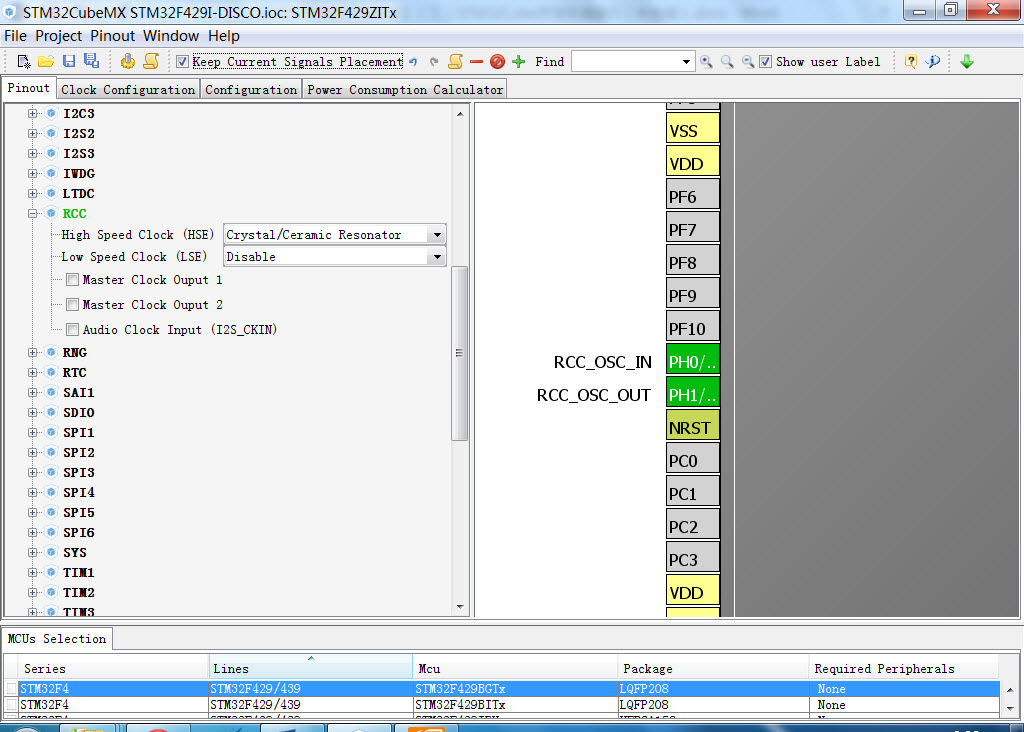Expand the SYS tree node
The image size is (1024, 732).
click(32, 552)
